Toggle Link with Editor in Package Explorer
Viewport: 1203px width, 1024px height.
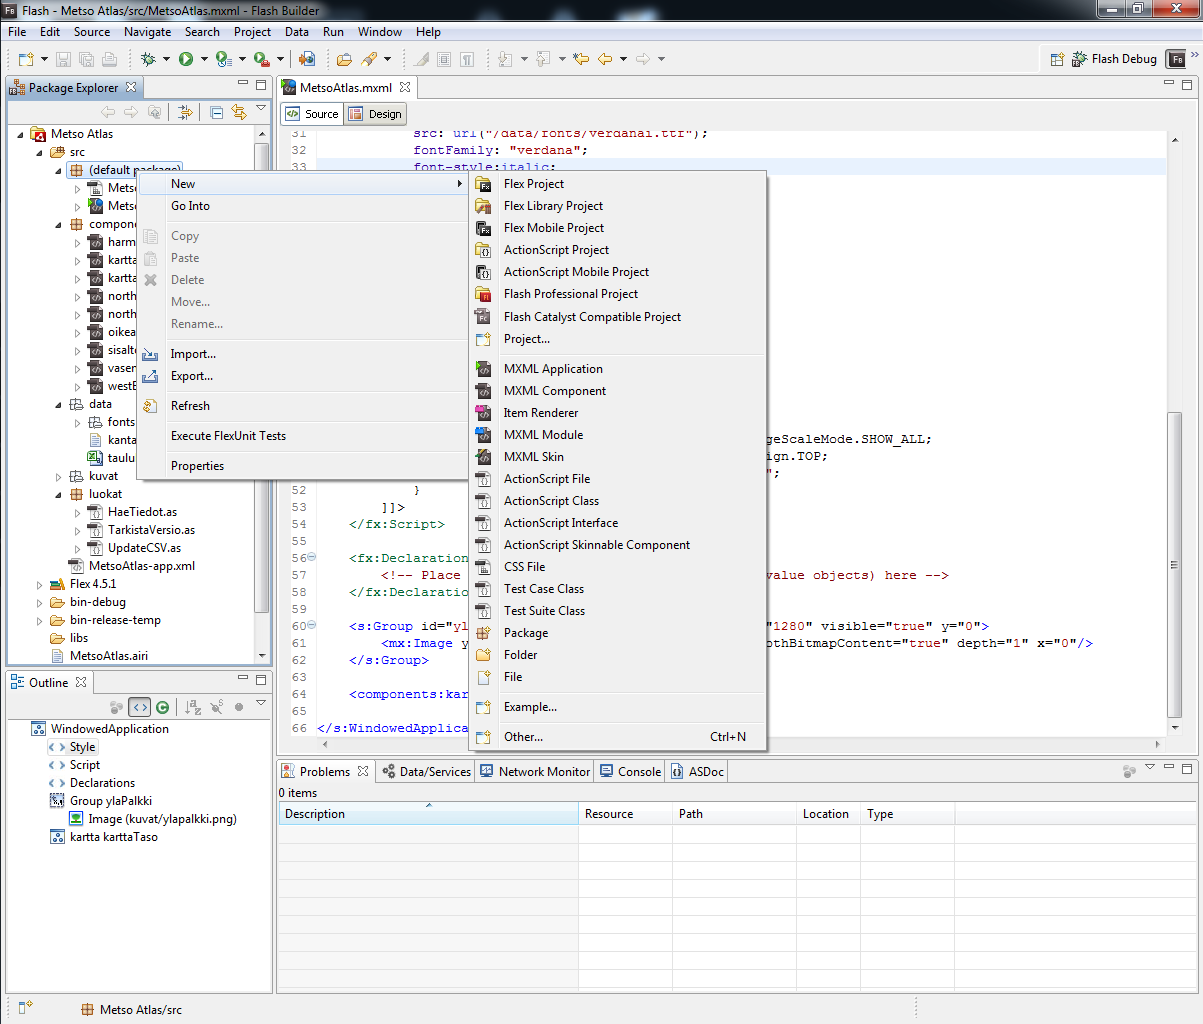point(239,112)
